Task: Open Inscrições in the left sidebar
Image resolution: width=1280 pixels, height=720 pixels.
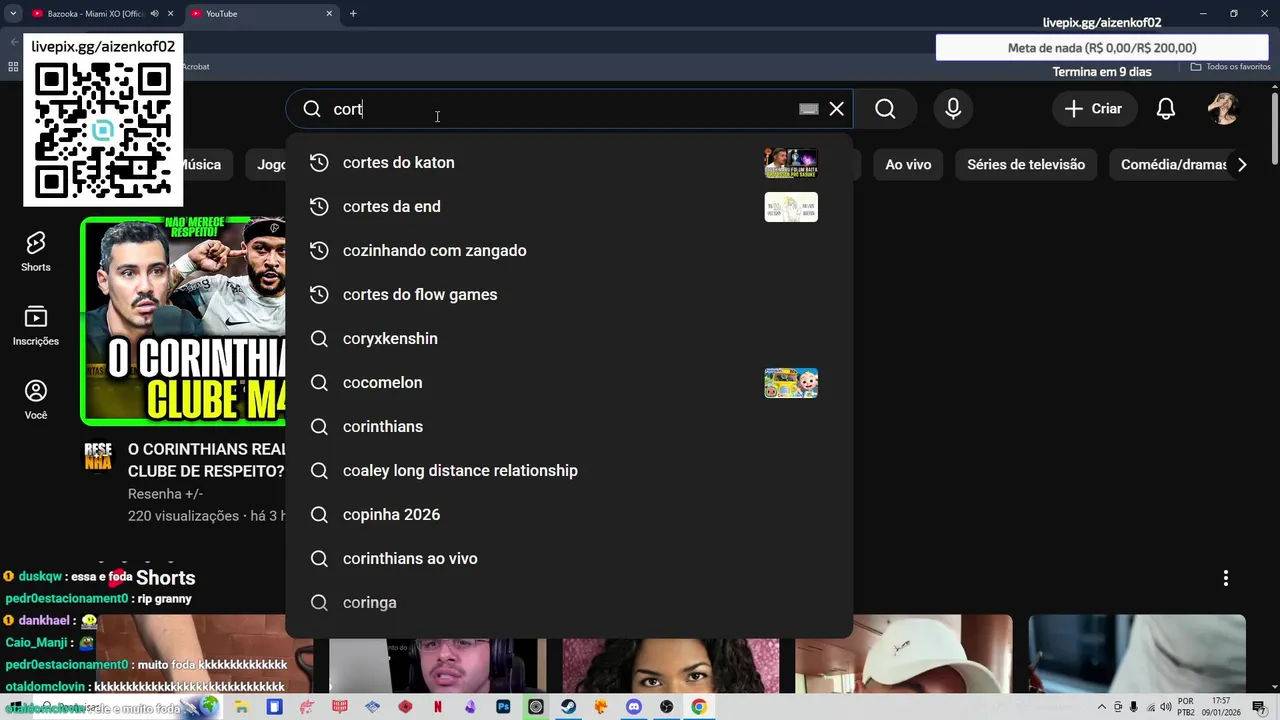Action: coord(36,326)
